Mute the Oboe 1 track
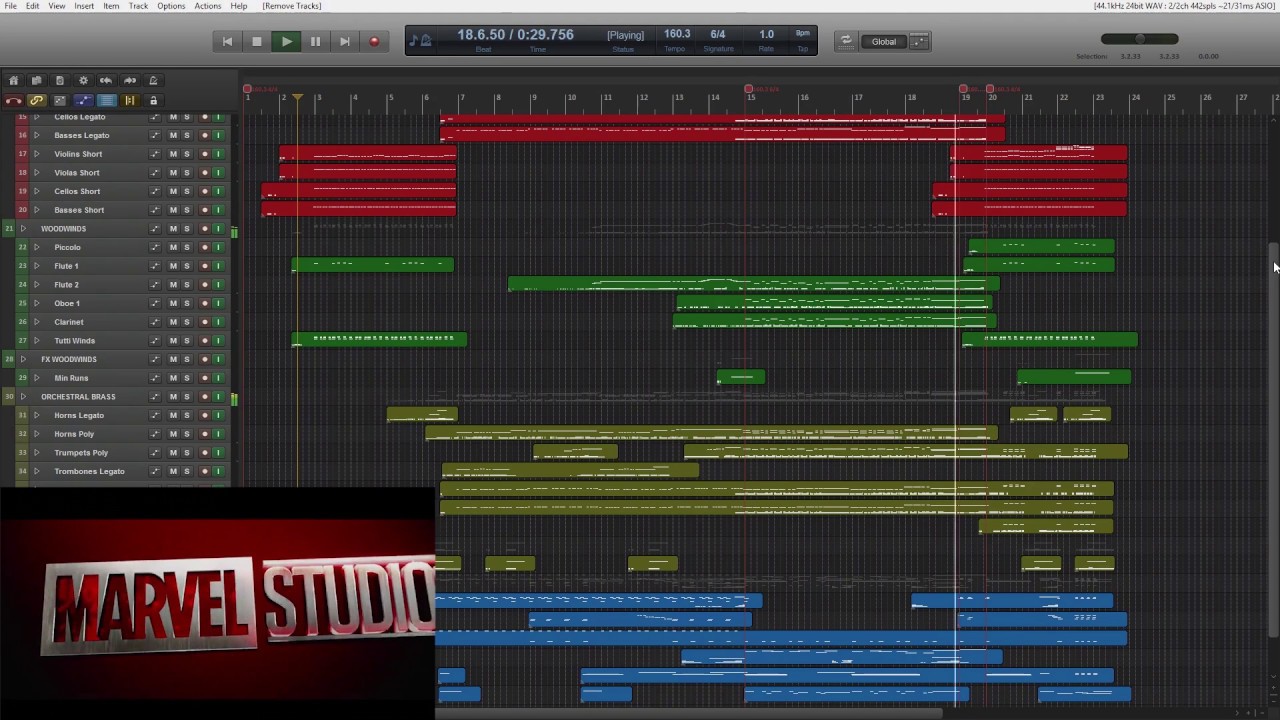This screenshot has height=720, width=1280. click(x=173, y=303)
